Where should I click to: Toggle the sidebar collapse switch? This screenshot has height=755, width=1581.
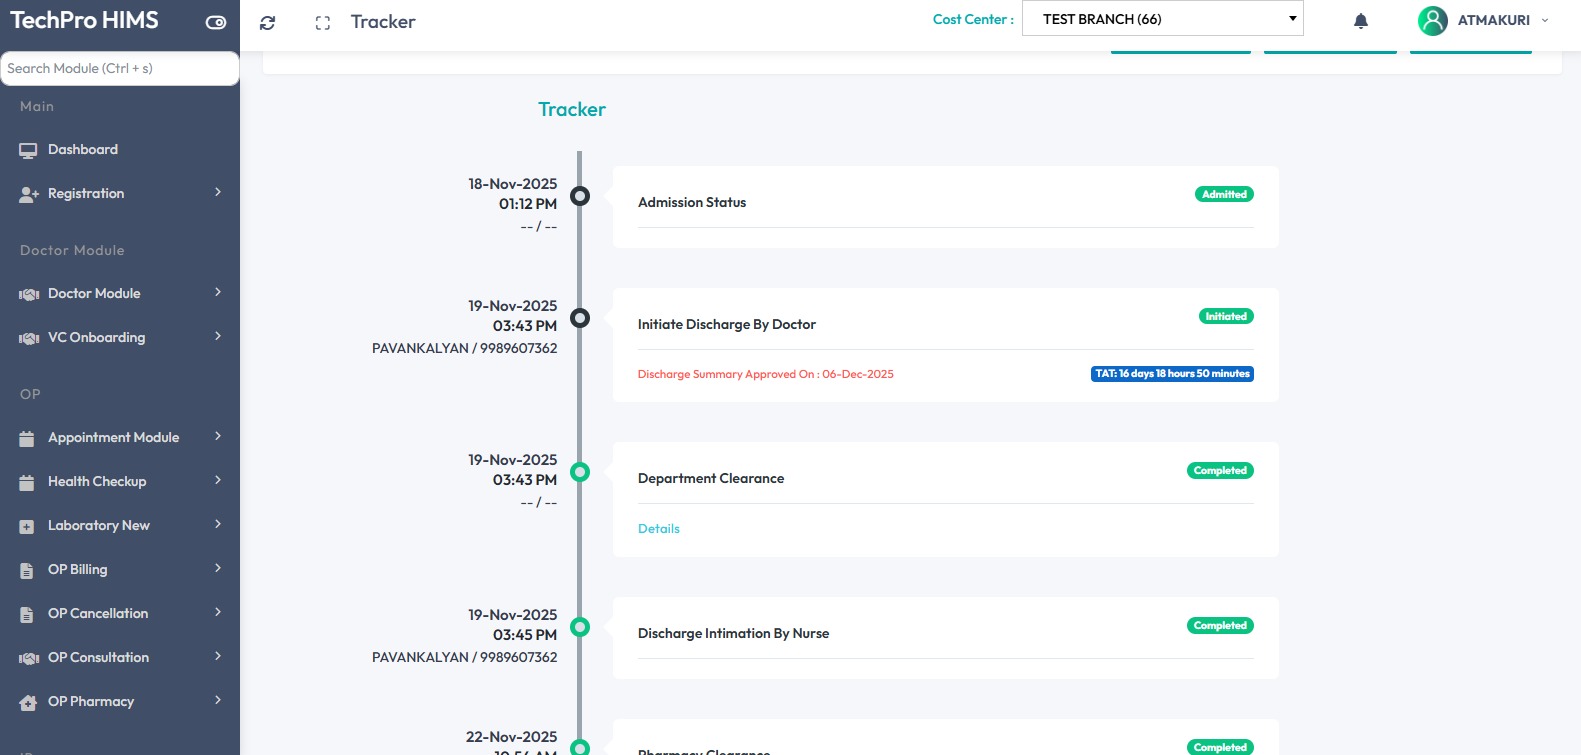pyautogui.click(x=216, y=22)
